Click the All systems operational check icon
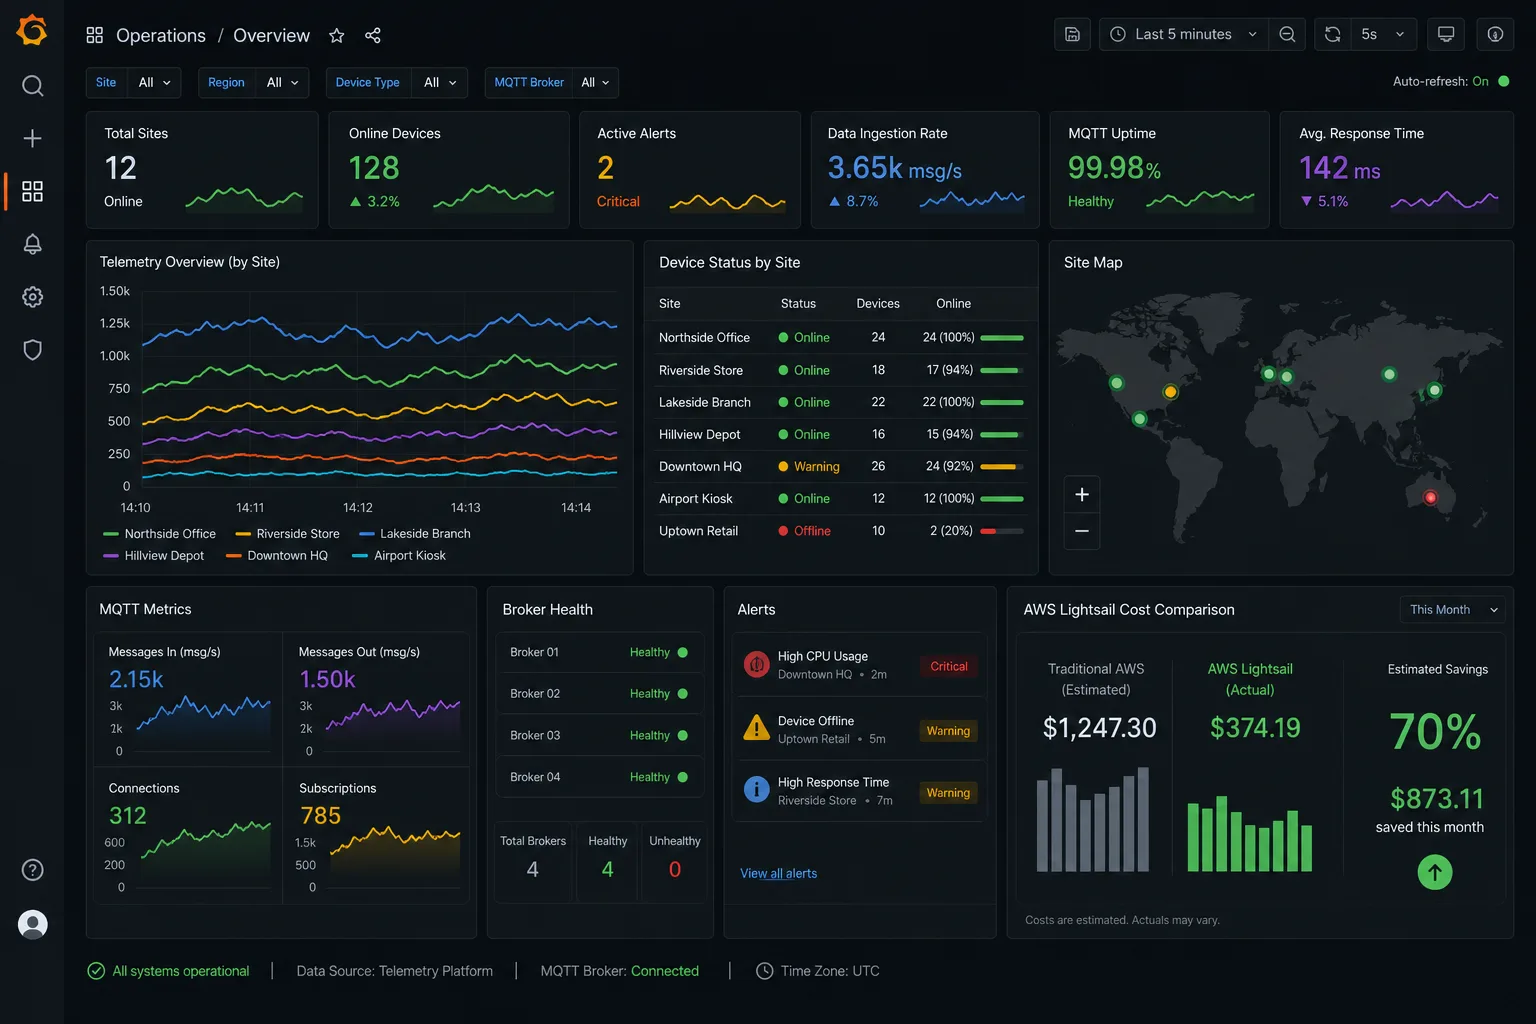This screenshot has height=1024, width=1536. pyautogui.click(x=96, y=971)
